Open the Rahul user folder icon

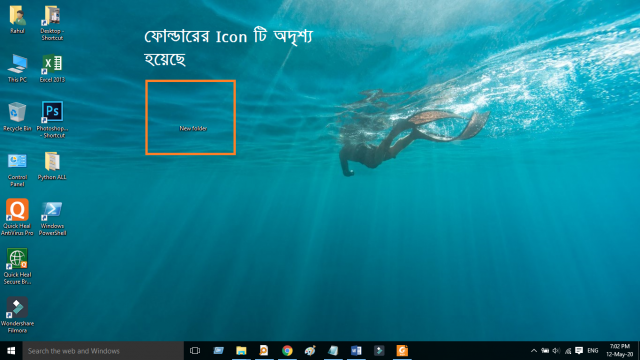(x=17, y=16)
